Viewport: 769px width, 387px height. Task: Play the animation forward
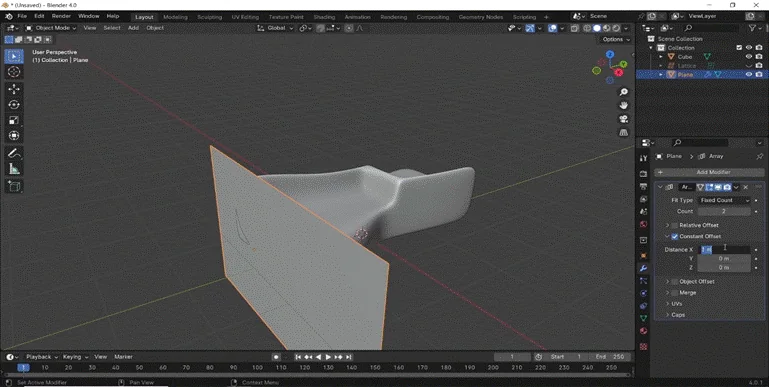pos(329,357)
